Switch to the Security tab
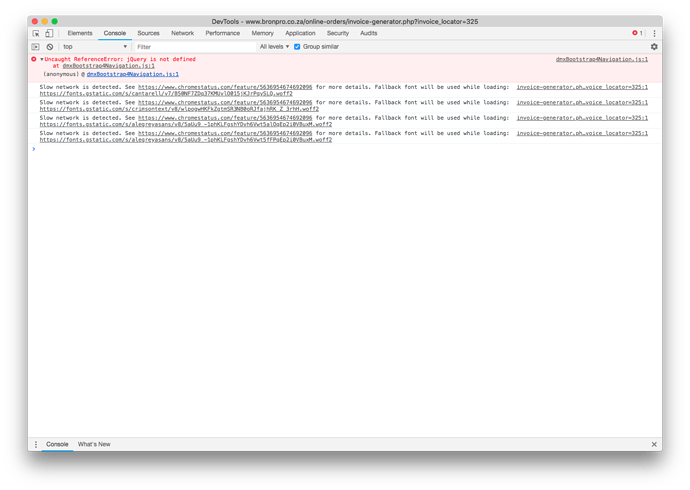Image resolution: width=690 pixels, height=490 pixels. pos(338,33)
